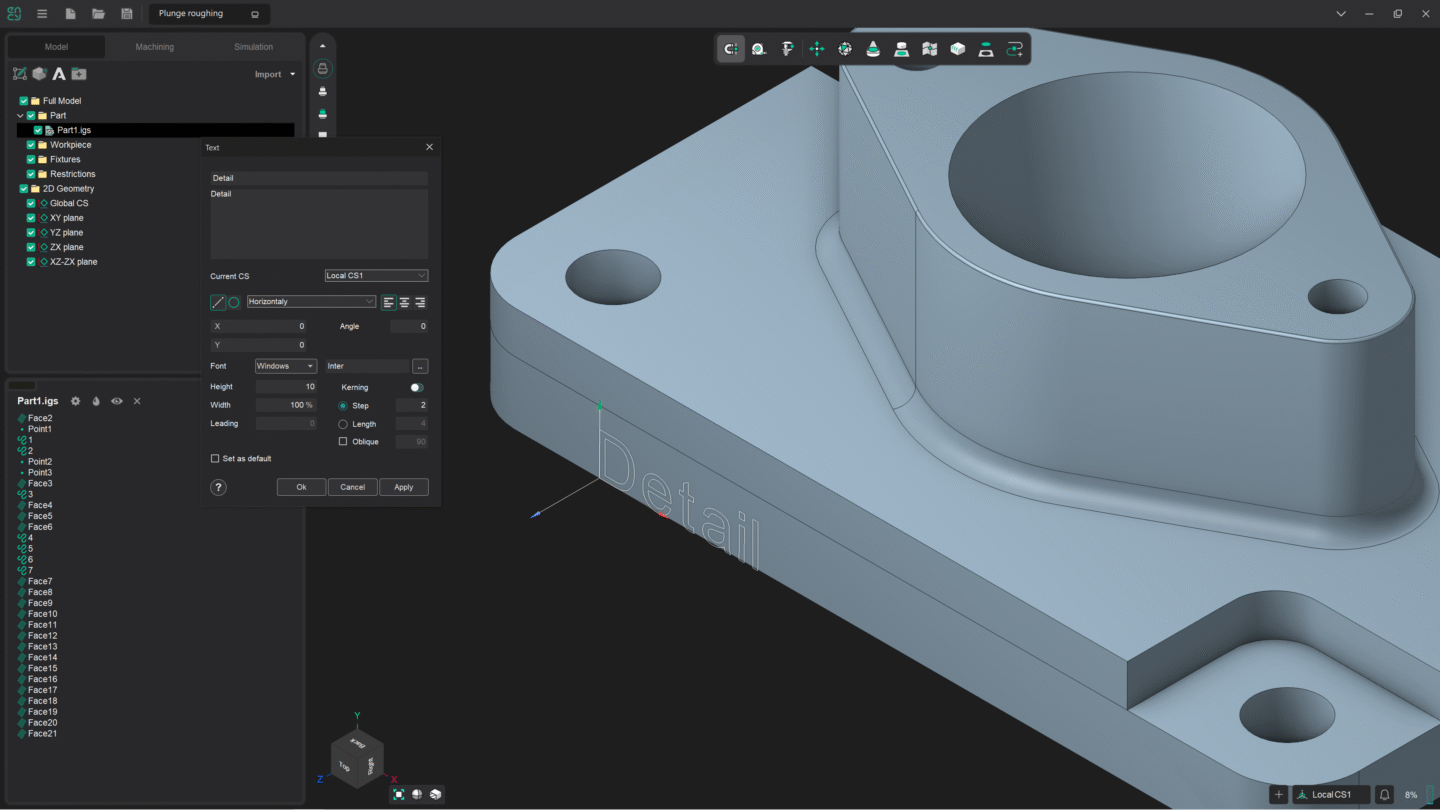Select the Text tool in the Model toolbar
The image size is (1440, 810).
pyautogui.click(x=60, y=73)
